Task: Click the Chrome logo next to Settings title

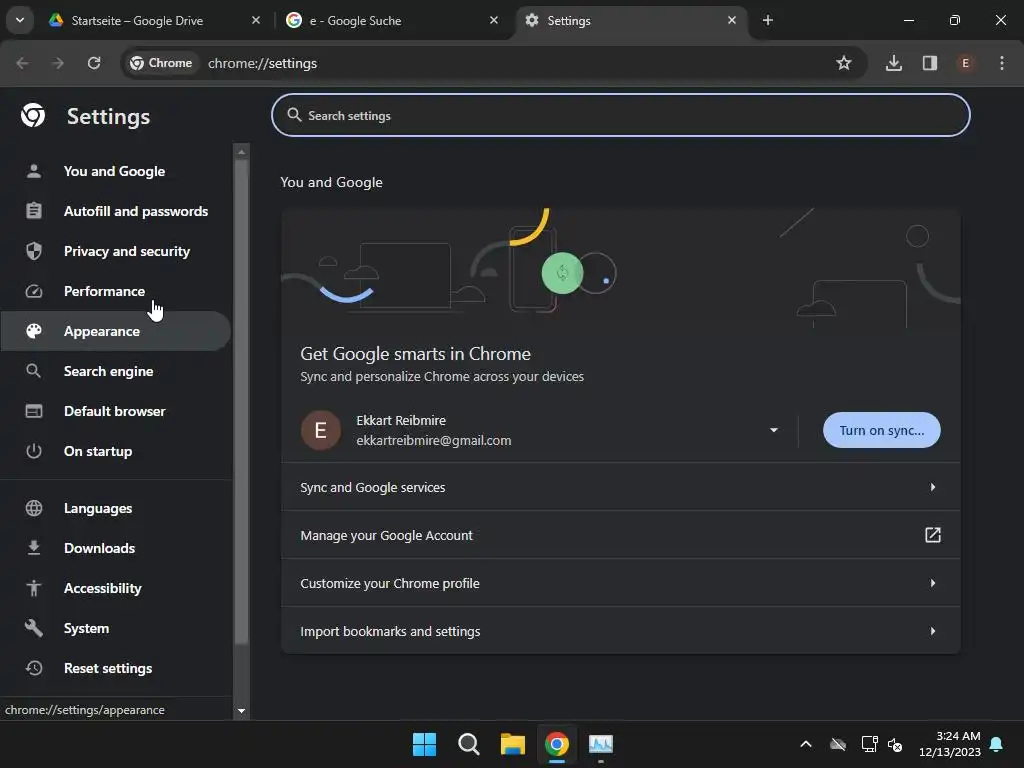Action: coord(33,116)
